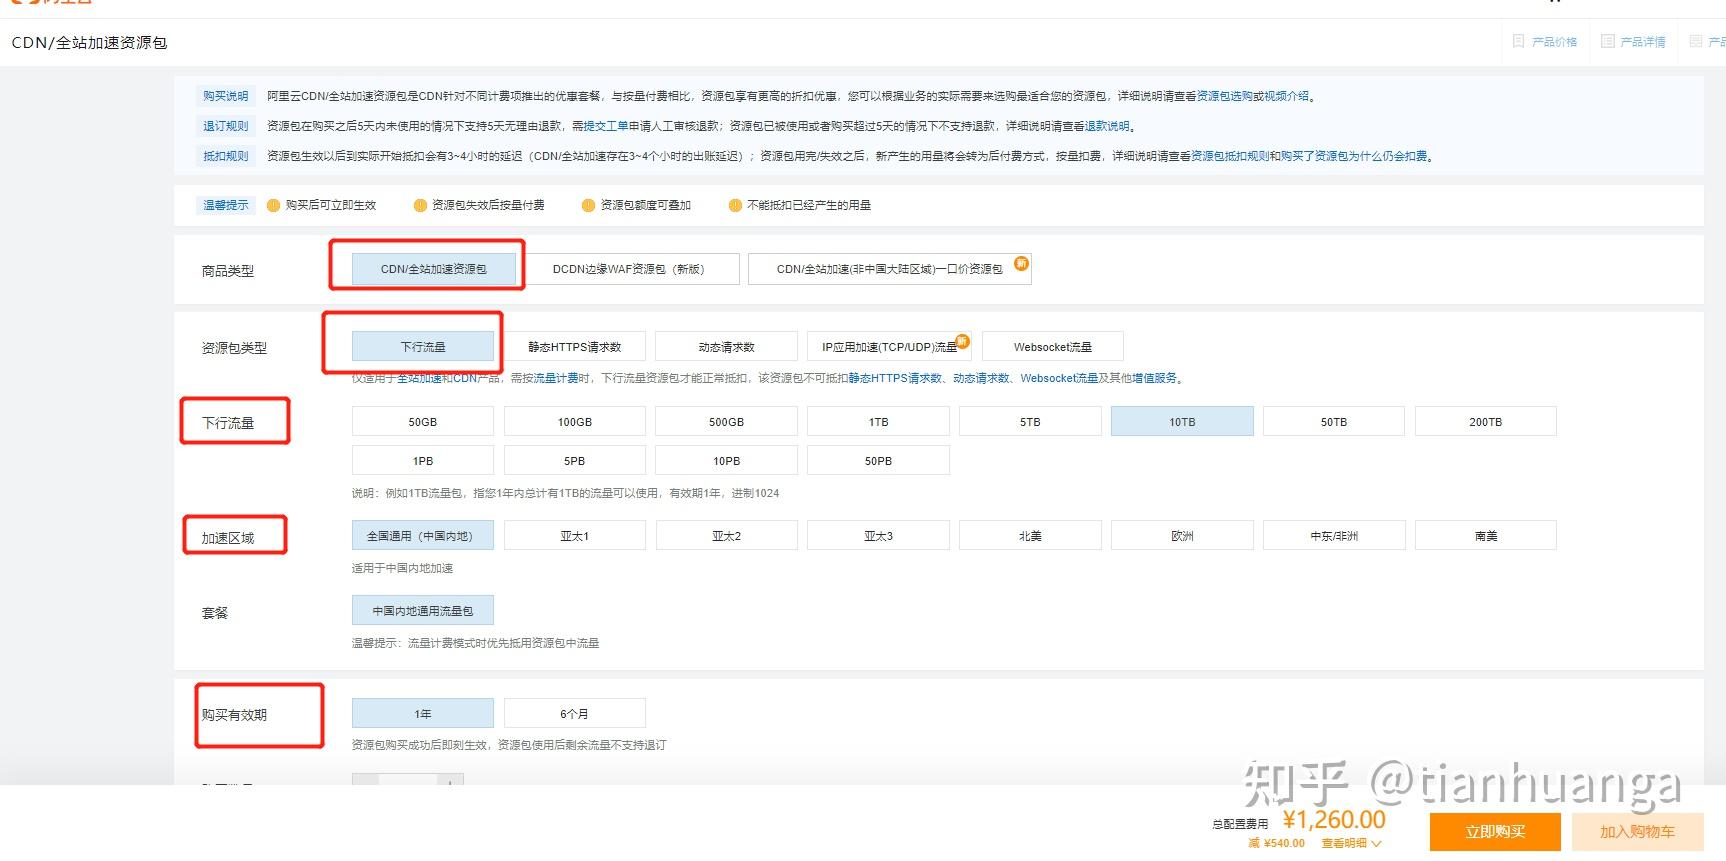Set validity period to 6个月

[x=575, y=713]
